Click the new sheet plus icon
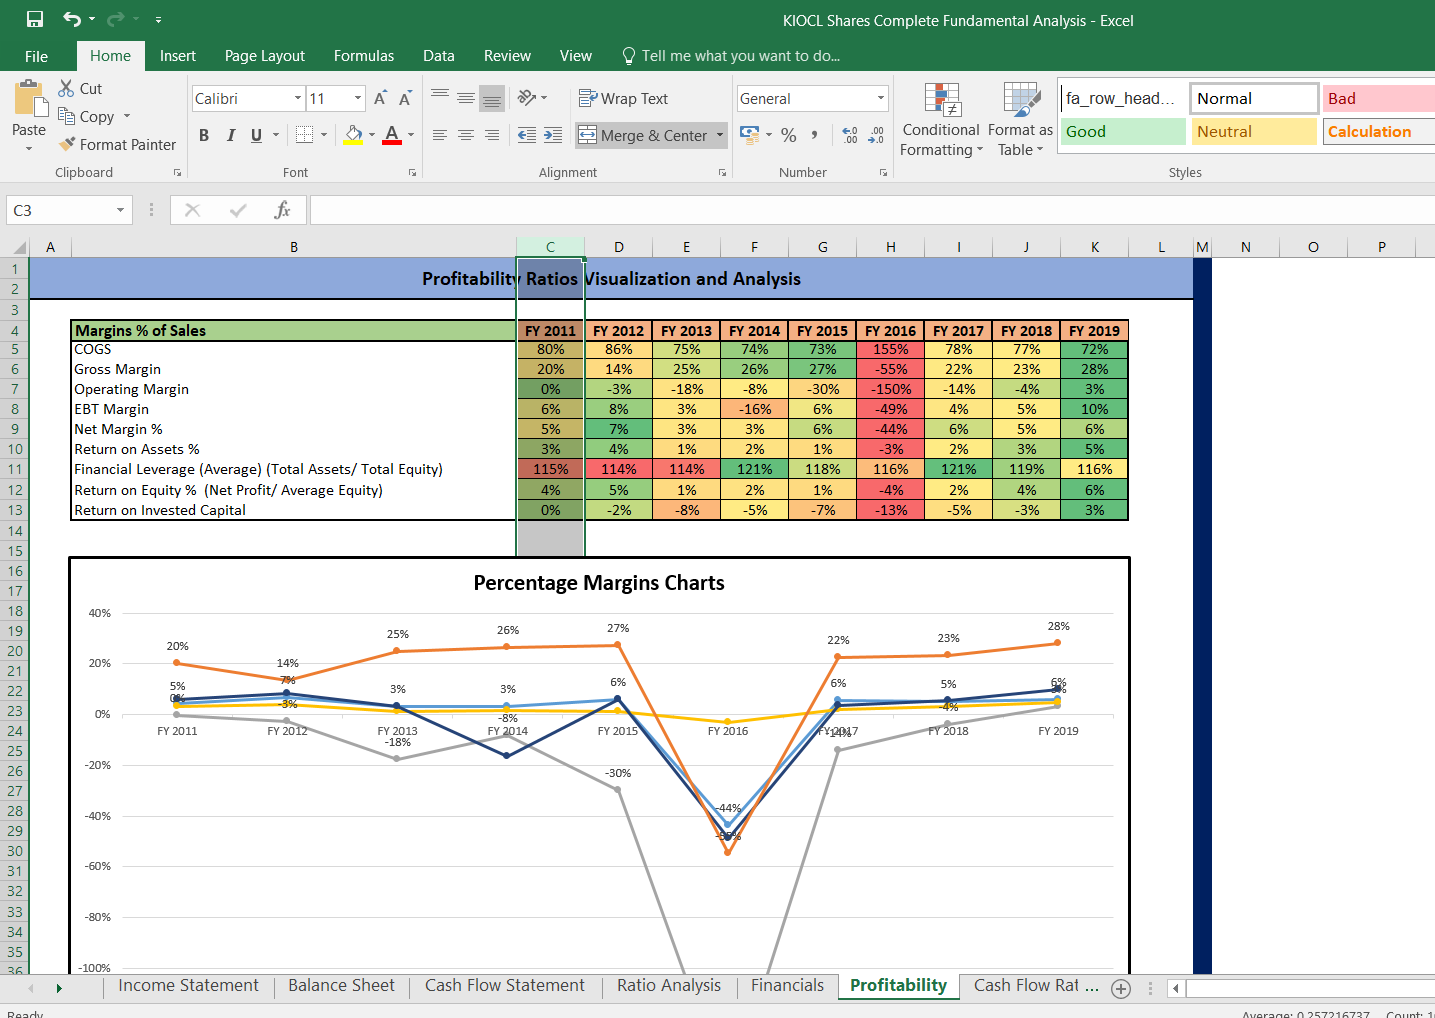This screenshot has width=1435, height=1018. pos(1121,989)
